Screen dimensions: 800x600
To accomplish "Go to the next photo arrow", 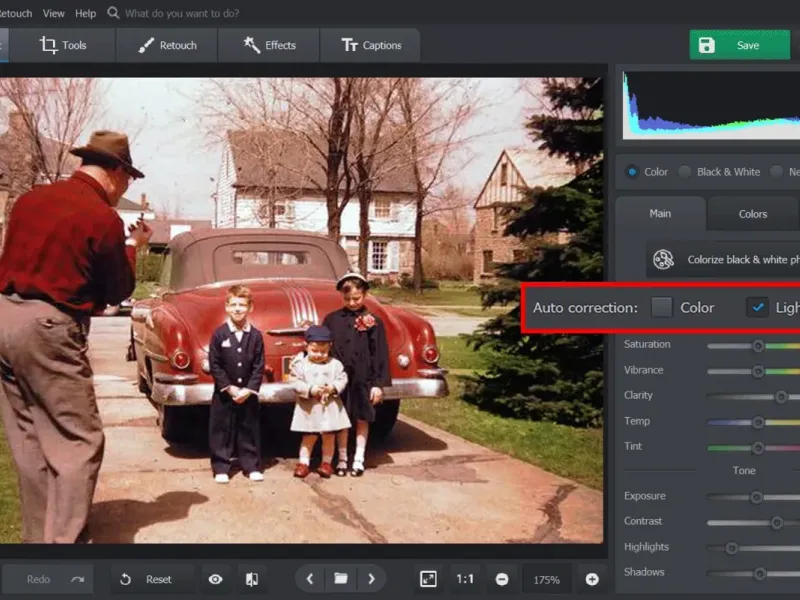I will 372,579.
